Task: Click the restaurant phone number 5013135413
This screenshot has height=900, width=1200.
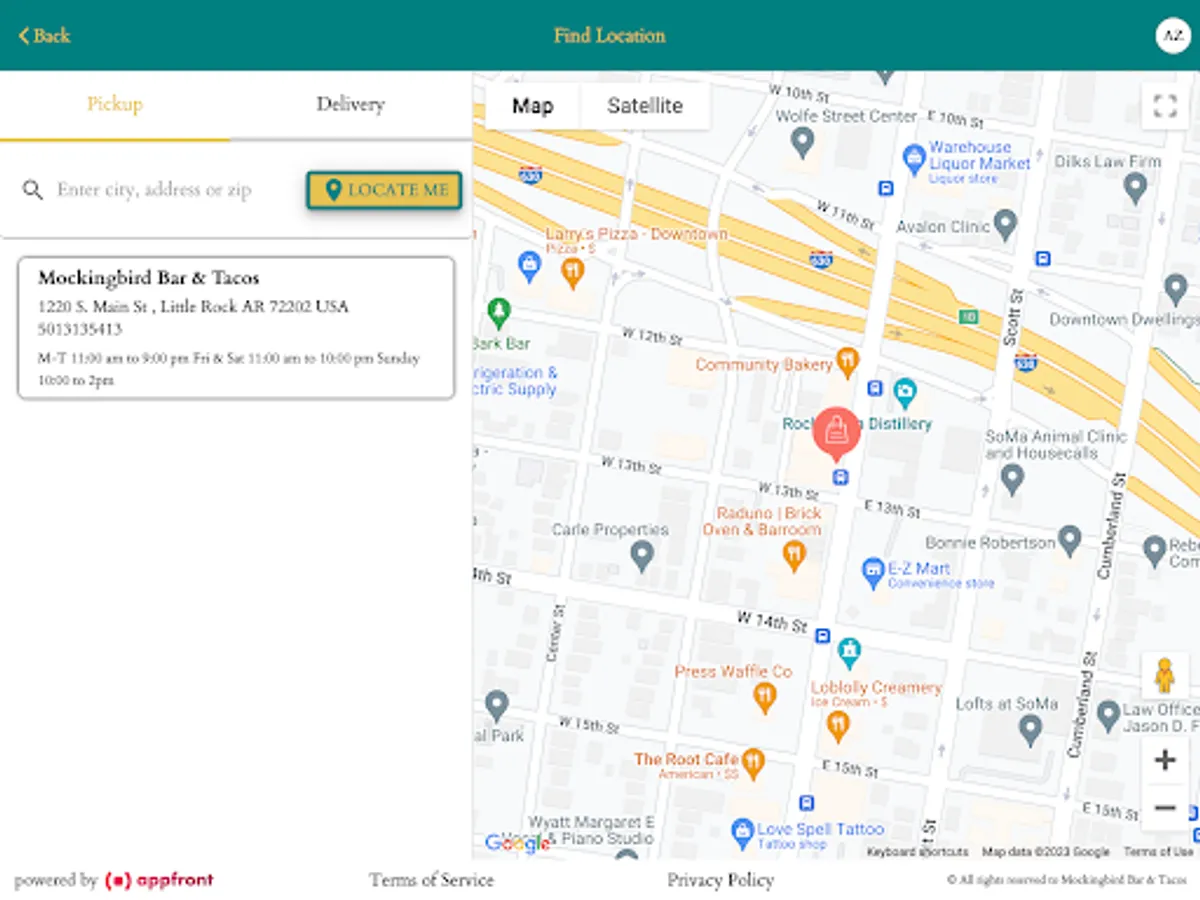Action: 80,329
